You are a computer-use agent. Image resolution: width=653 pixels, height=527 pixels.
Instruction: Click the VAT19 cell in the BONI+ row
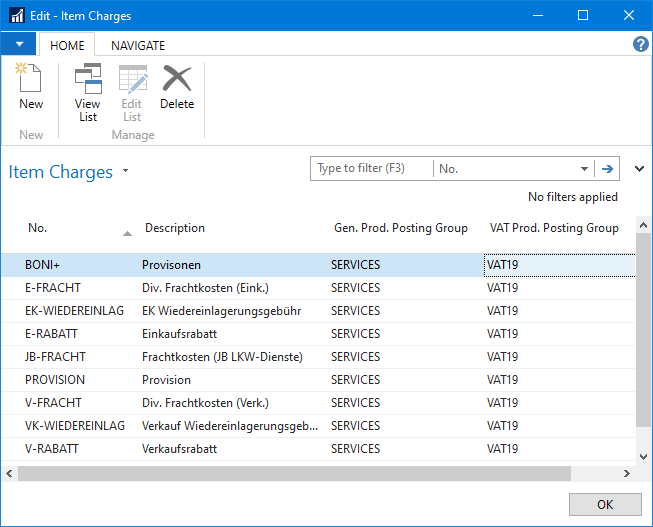coord(560,265)
